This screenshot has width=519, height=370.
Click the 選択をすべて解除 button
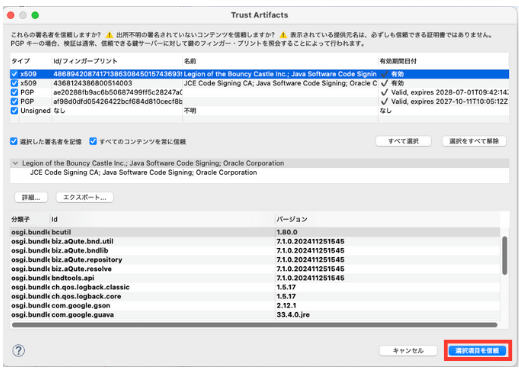(474, 141)
